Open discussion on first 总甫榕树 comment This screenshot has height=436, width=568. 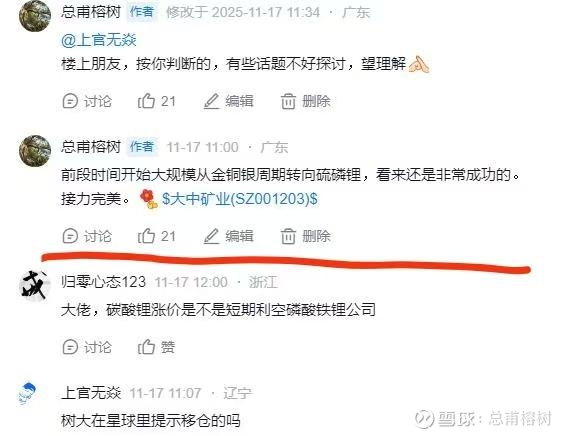click(87, 101)
